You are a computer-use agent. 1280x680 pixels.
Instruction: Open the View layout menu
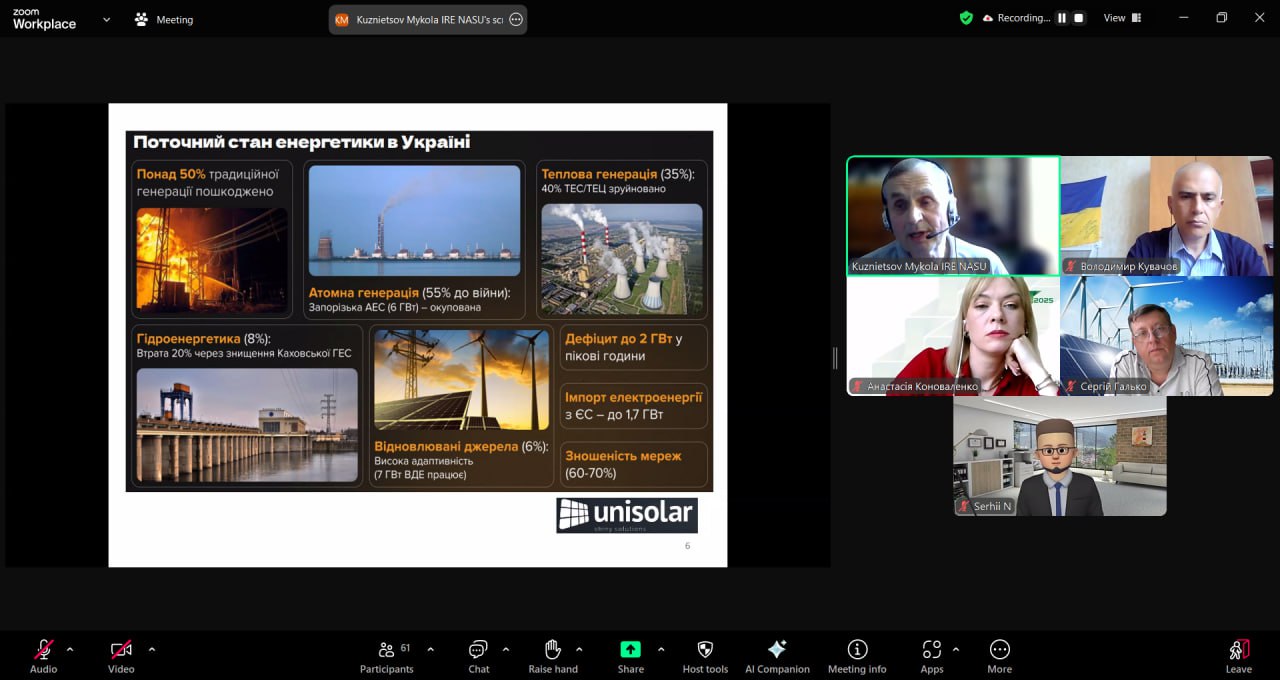[x=1122, y=18]
